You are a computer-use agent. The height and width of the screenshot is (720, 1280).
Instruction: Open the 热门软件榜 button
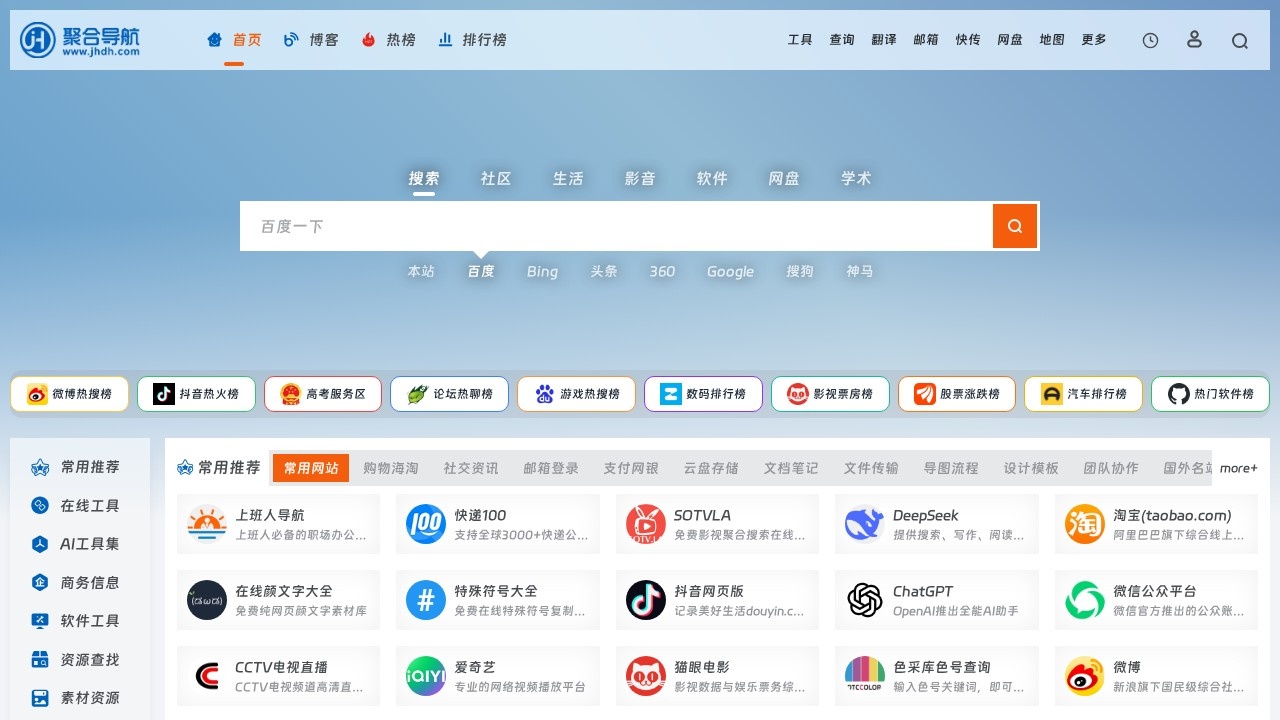(1210, 394)
